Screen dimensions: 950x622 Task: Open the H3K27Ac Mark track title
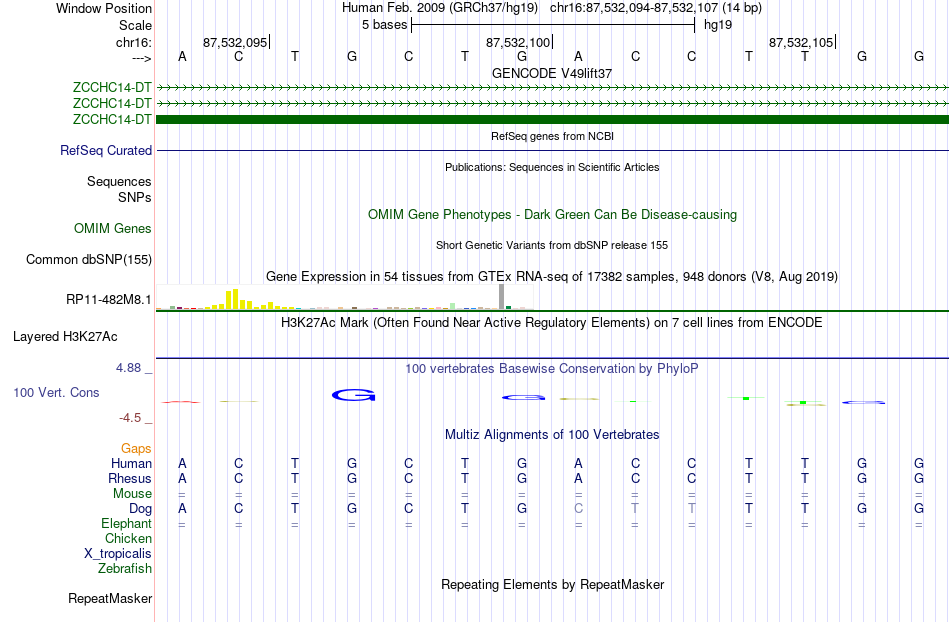pos(552,322)
